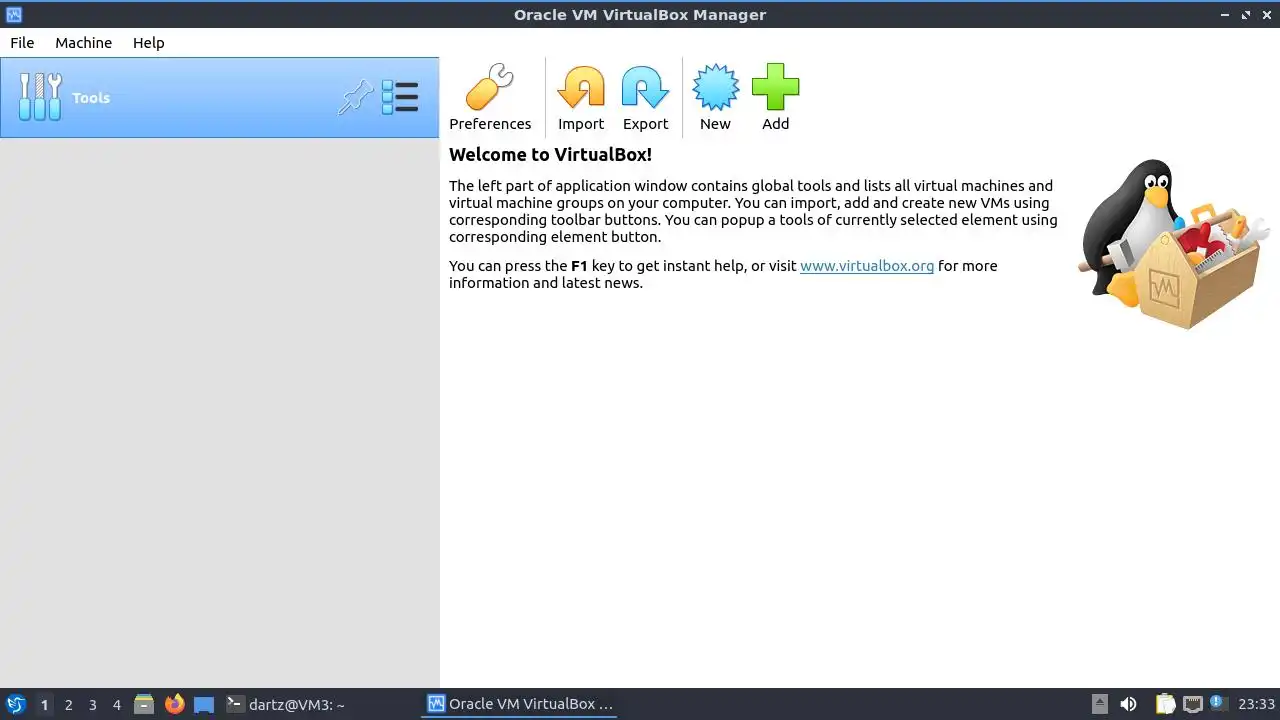Open the Machine menu

point(83,43)
